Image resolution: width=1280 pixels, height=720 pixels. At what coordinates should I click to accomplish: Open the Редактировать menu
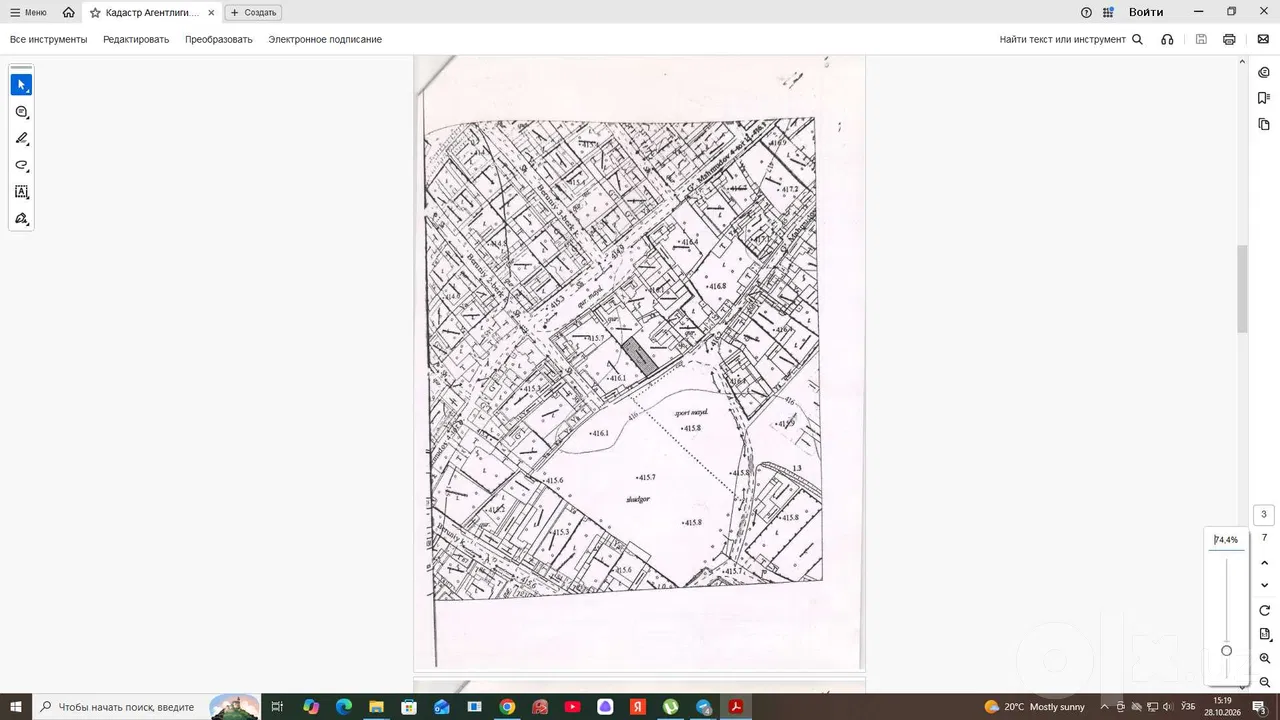pos(136,39)
